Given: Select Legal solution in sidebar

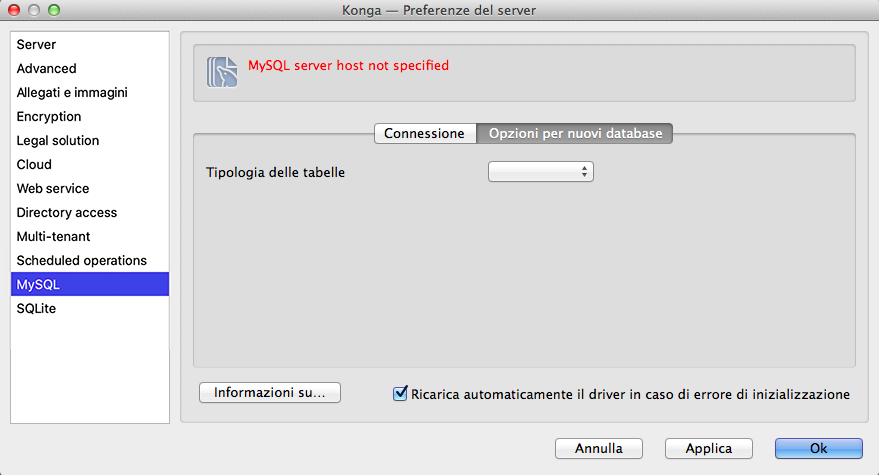Looking at the screenshot, I should tap(58, 141).
